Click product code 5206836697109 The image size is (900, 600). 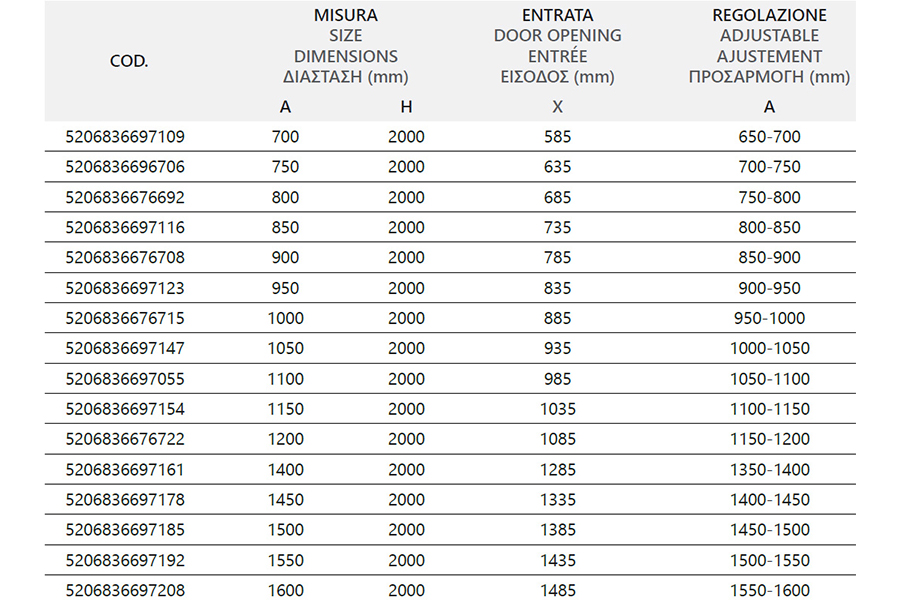125,137
